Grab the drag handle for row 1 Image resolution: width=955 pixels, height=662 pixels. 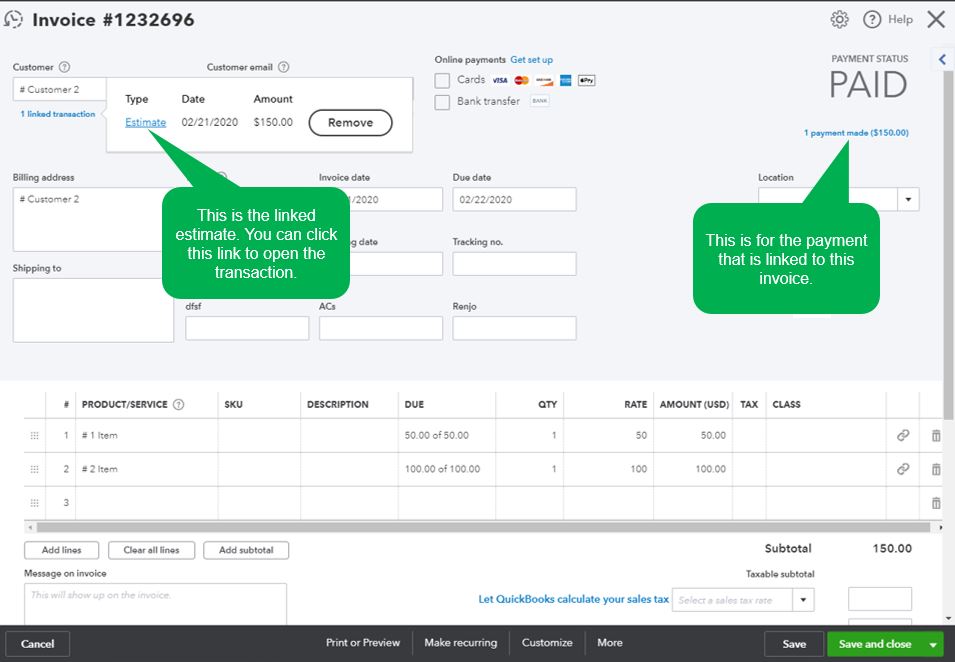pyautogui.click(x=35, y=435)
